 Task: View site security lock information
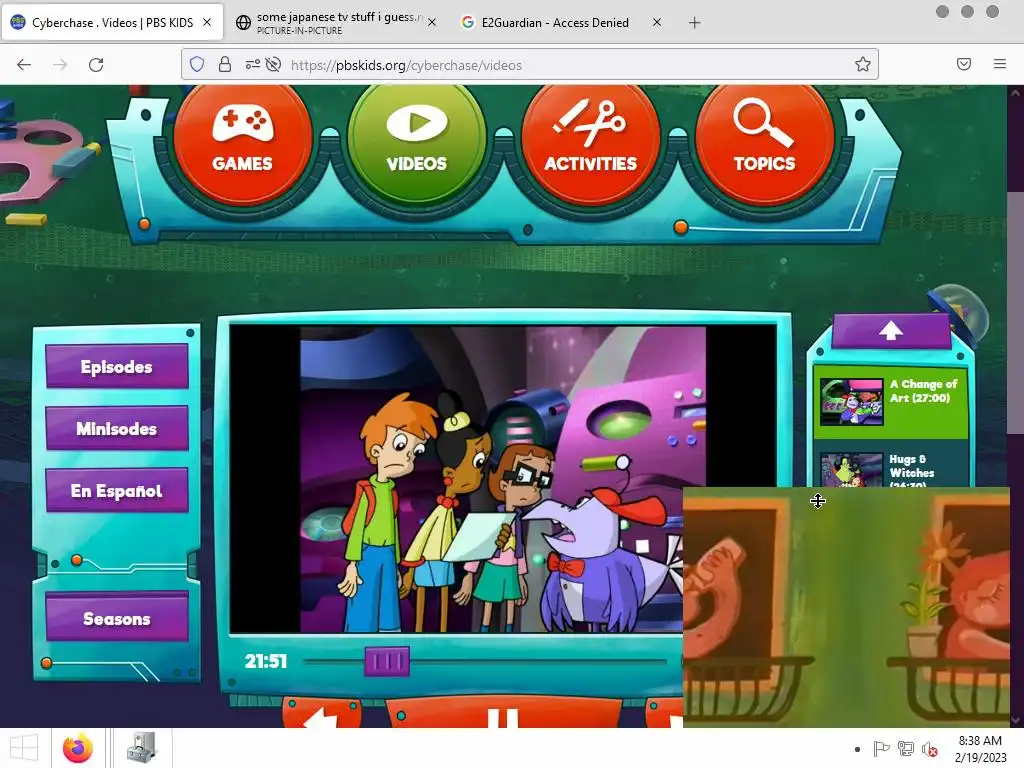[x=225, y=65]
